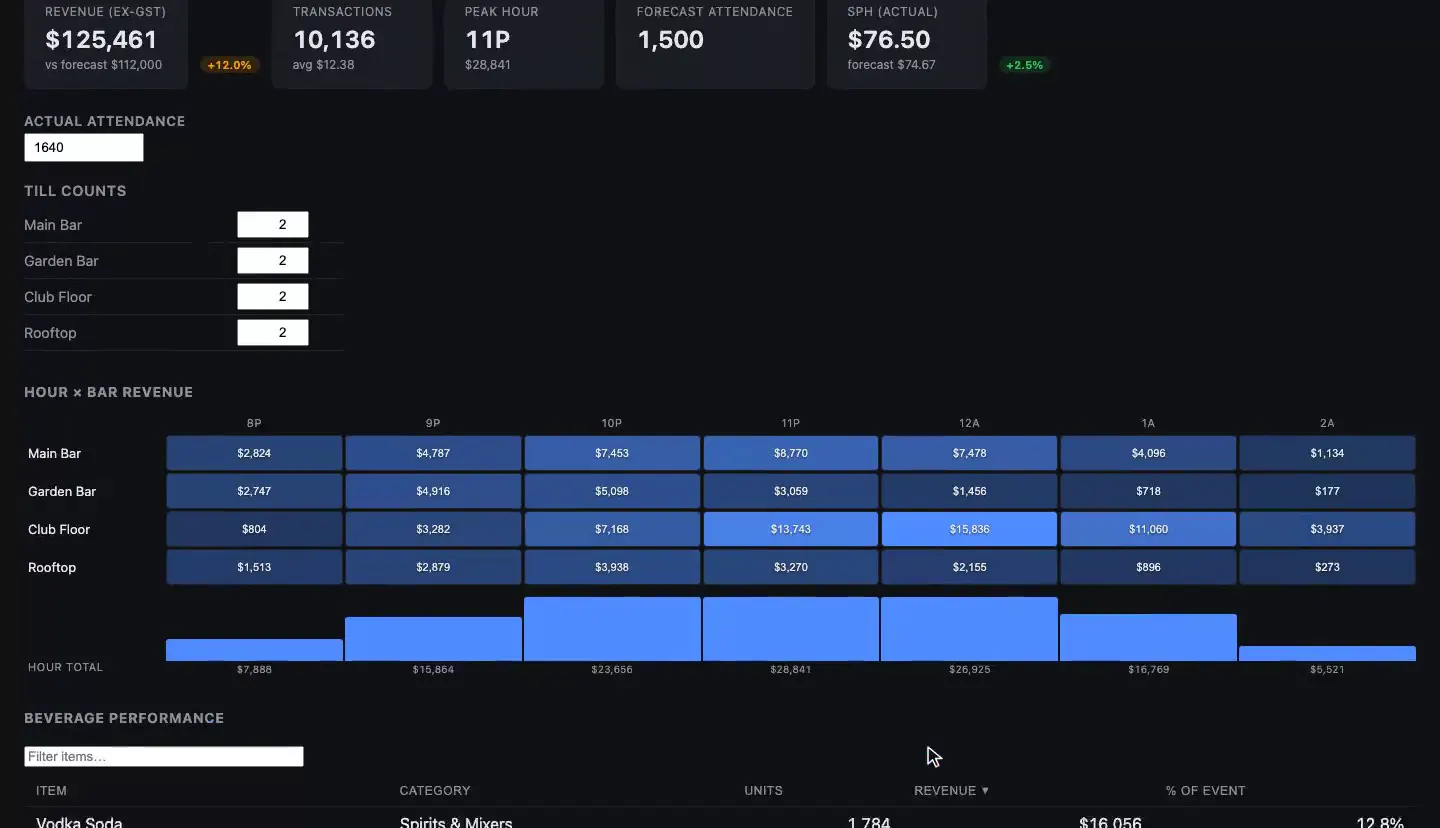This screenshot has height=828, width=1440.
Task: Sort table by the Category column header
Action: click(x=435, y=791)
